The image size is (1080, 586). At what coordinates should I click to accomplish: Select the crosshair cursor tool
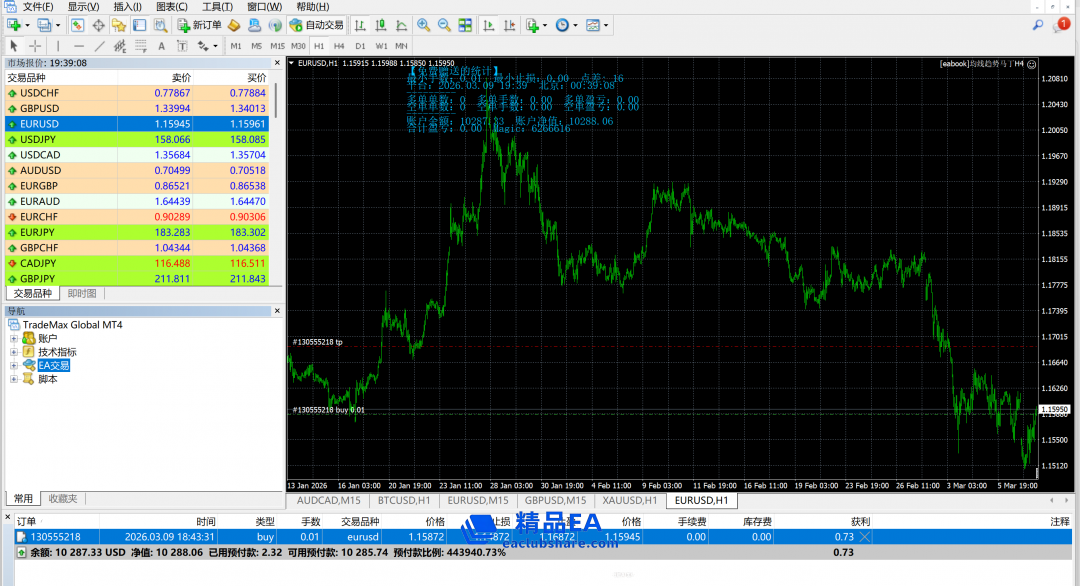(x=35, y=46)
